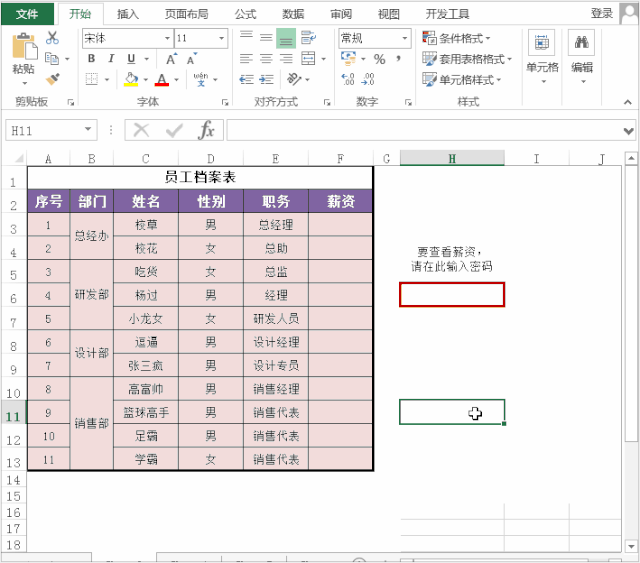Click Increase Decimal icon
The width and height of the screenshot is (640, 563).
tap(348, 79)
